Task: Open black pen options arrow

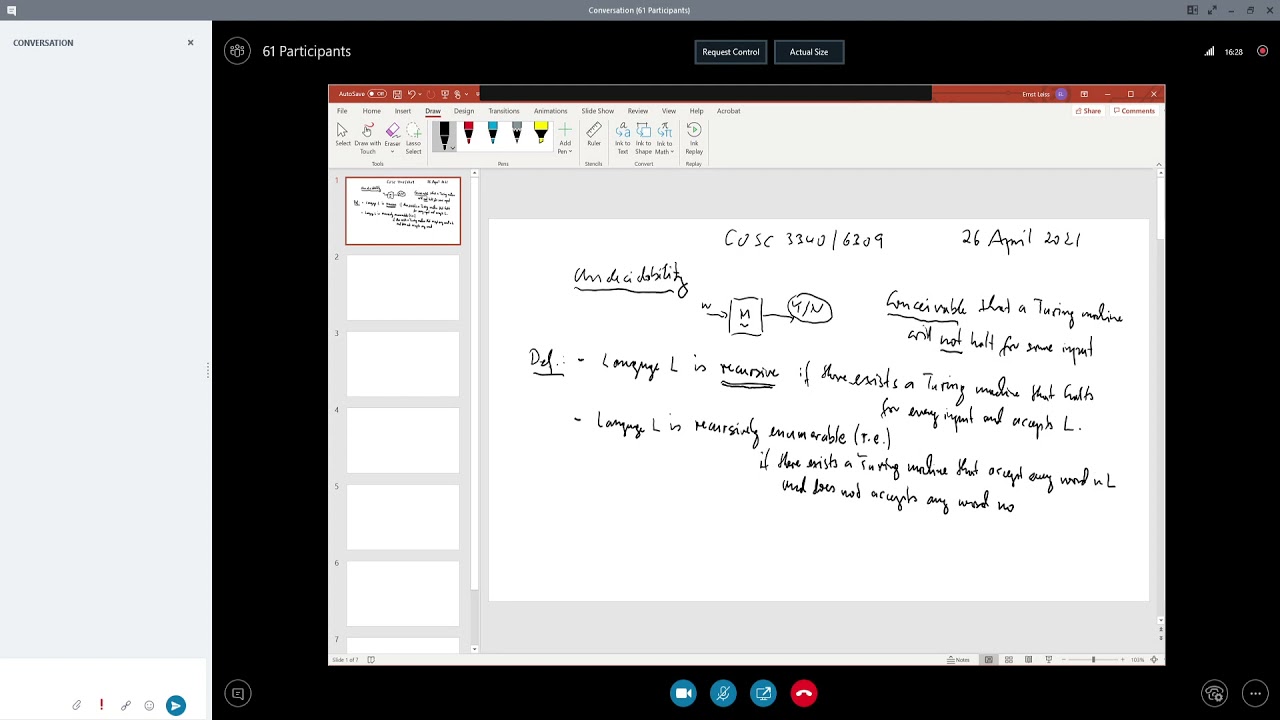Action: tap(452, 148)
